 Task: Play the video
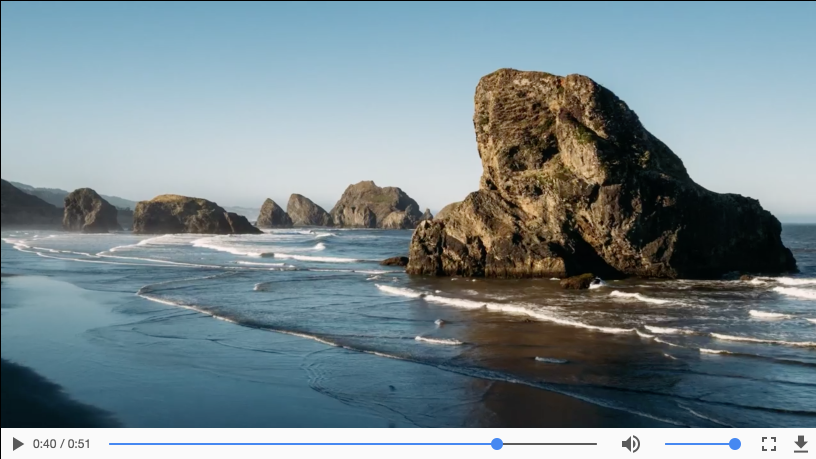pyautogui.click(x=18, y=444)
